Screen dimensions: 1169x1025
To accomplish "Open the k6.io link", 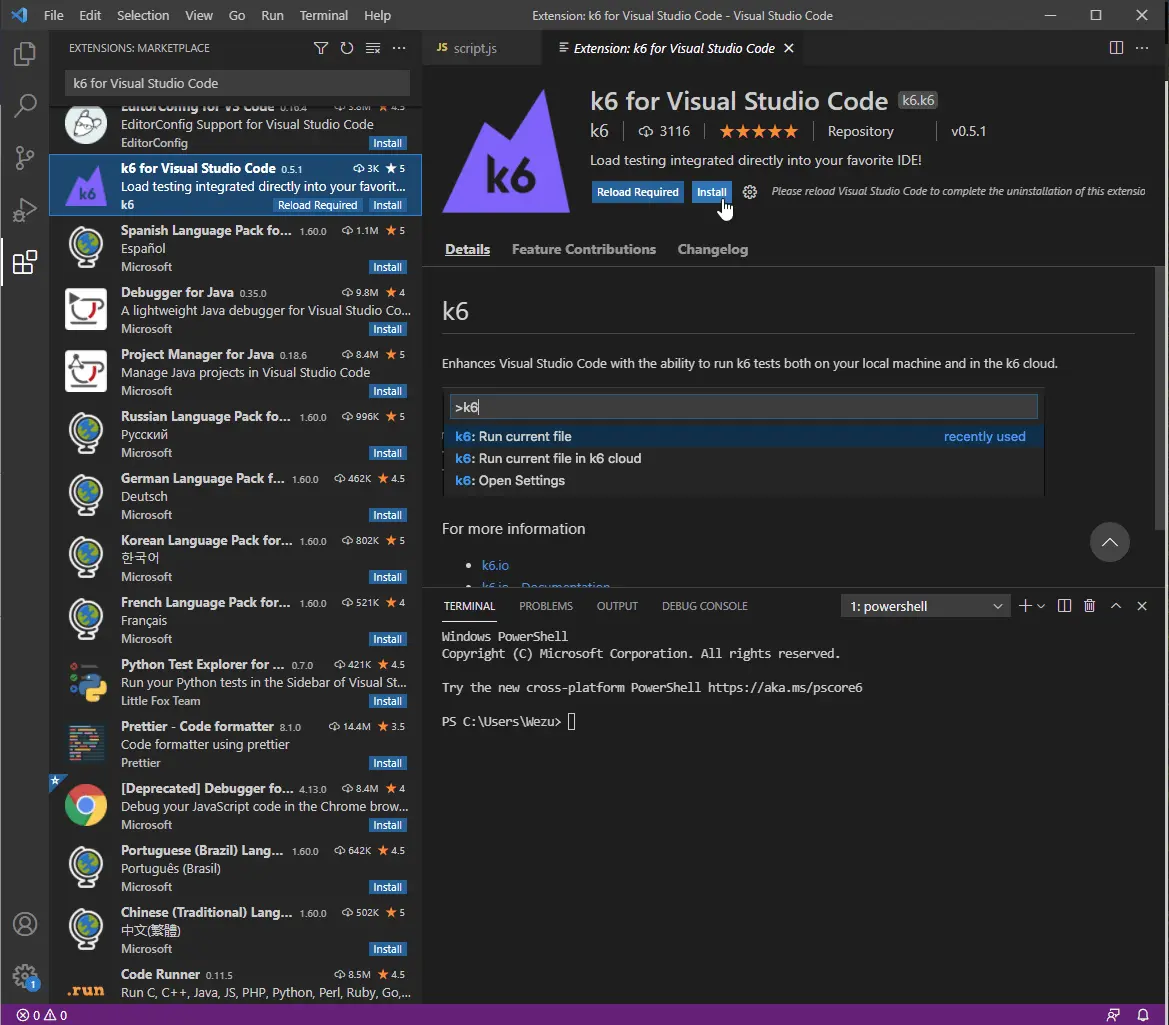I will (494, 564).
